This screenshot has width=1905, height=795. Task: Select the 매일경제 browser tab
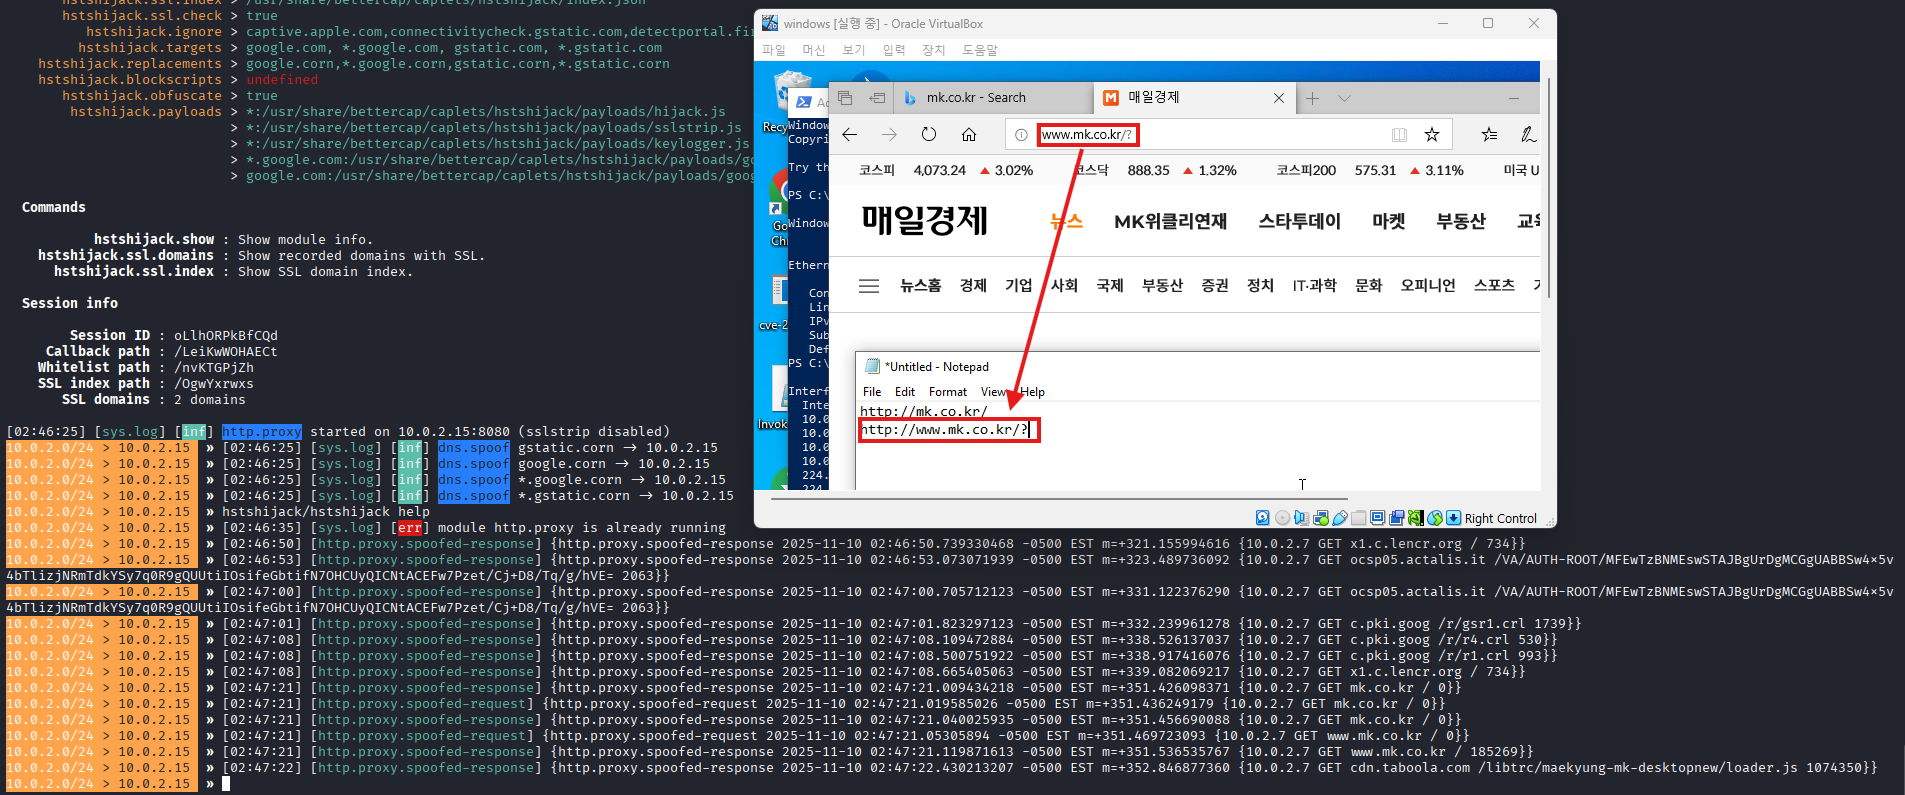1194,98
